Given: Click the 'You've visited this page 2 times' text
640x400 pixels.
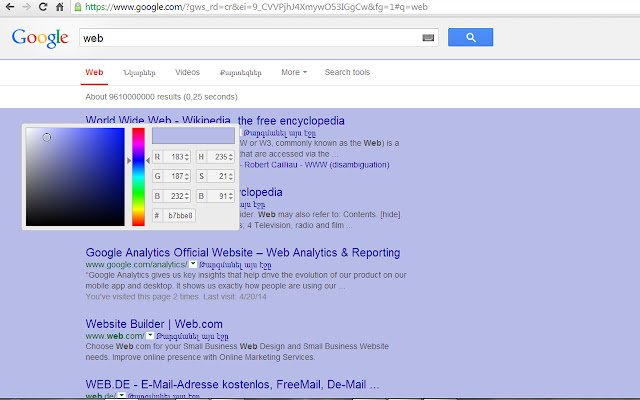Looking at the screenshot, I should pos(142,297).
